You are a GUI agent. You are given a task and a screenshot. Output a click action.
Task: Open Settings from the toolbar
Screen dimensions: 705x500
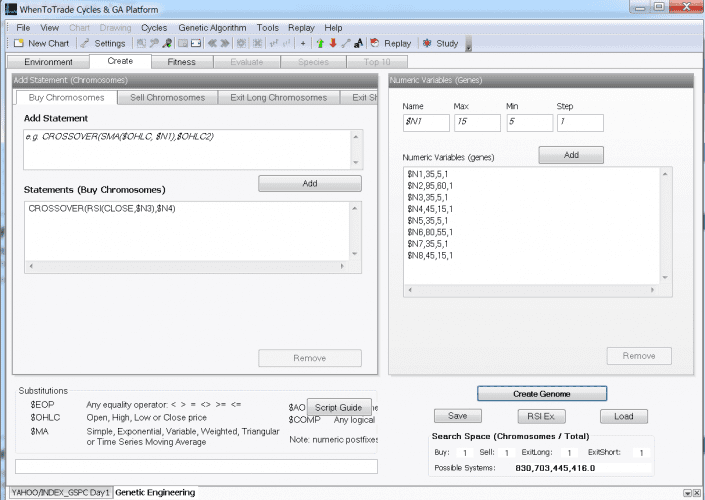[103, 43]
